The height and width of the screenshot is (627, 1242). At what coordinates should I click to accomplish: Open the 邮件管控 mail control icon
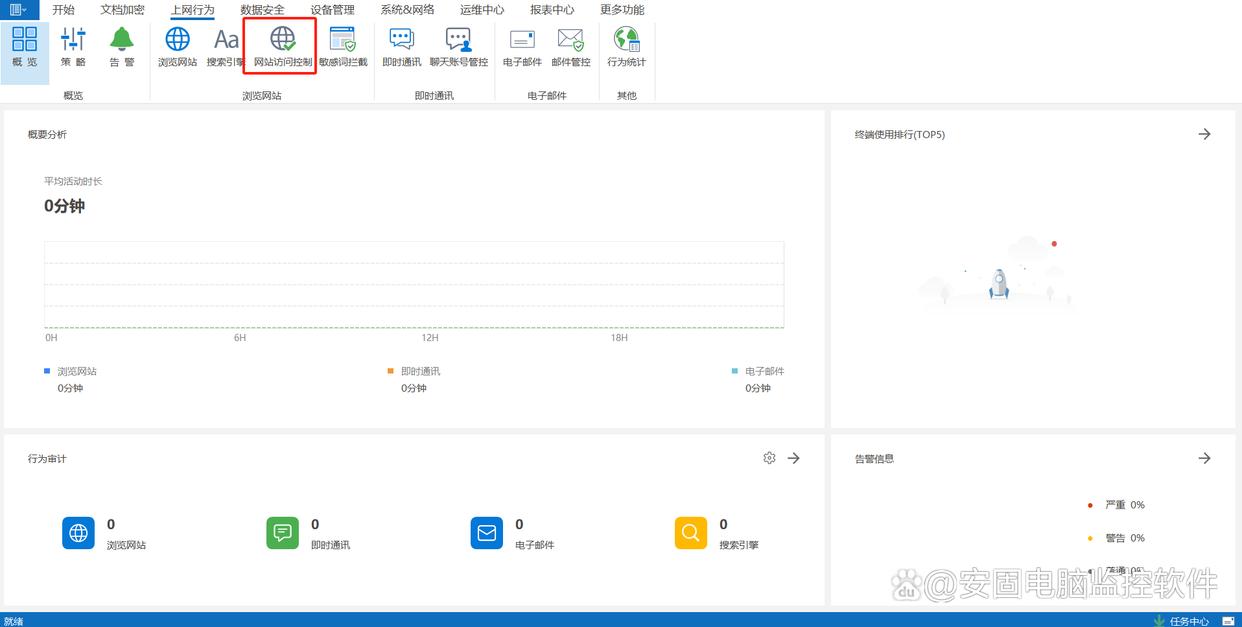coord(571,47)
